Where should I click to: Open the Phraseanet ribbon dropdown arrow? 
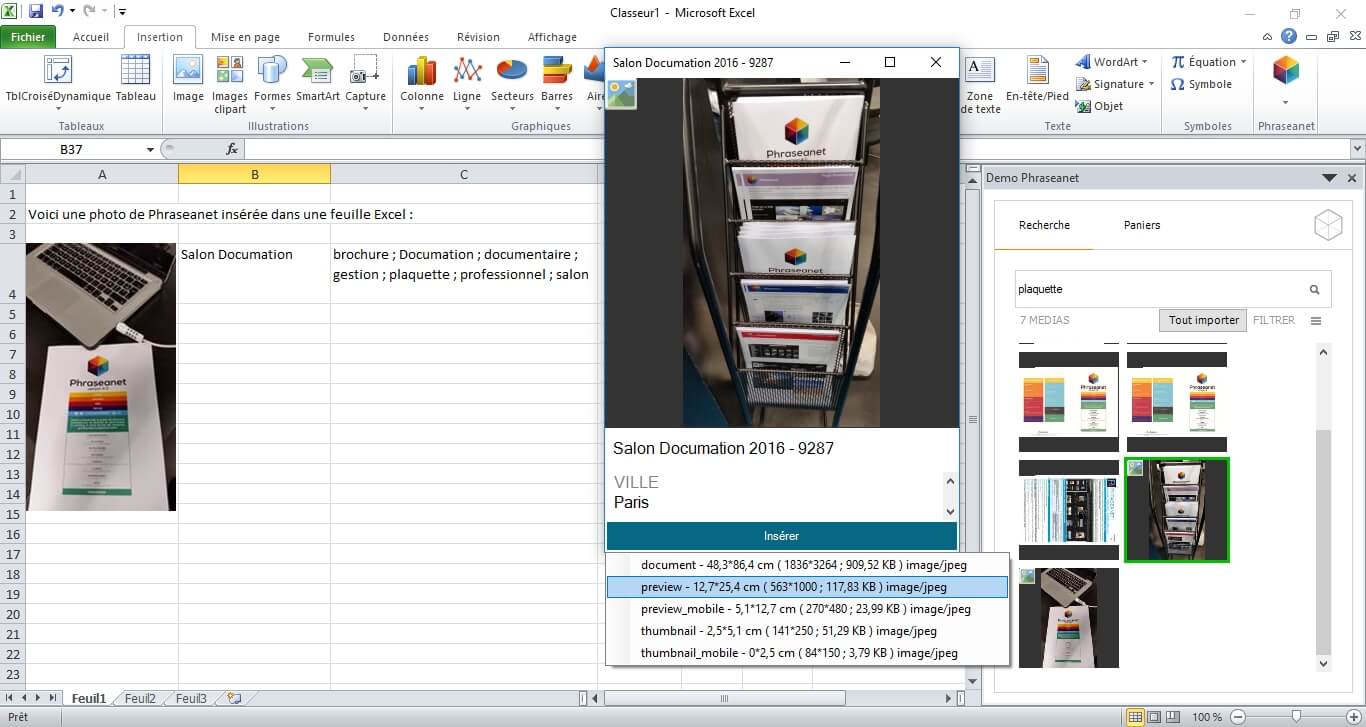(x=1286, y=103)
